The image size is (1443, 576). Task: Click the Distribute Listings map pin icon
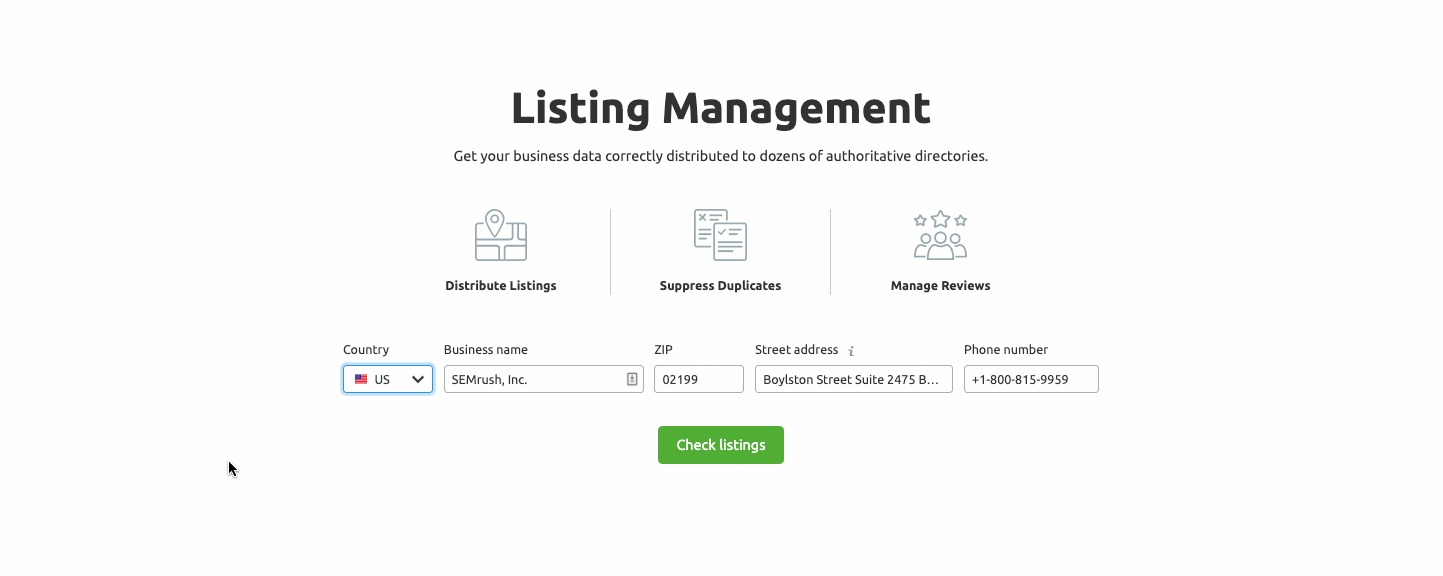(x=500, y=236)
